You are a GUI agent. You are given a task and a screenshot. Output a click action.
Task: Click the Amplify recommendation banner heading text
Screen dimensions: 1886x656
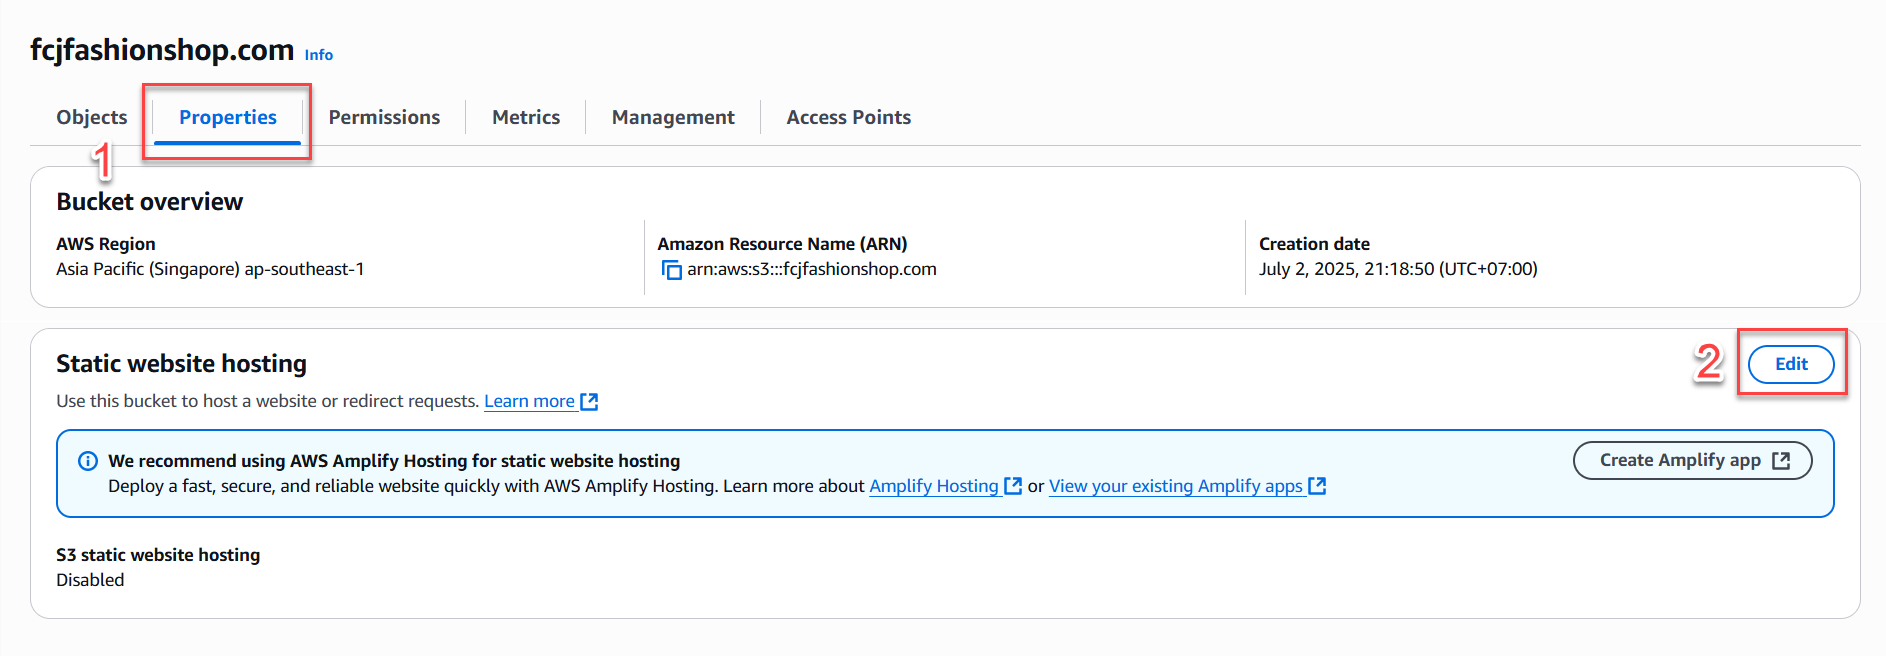pos(394,461)
